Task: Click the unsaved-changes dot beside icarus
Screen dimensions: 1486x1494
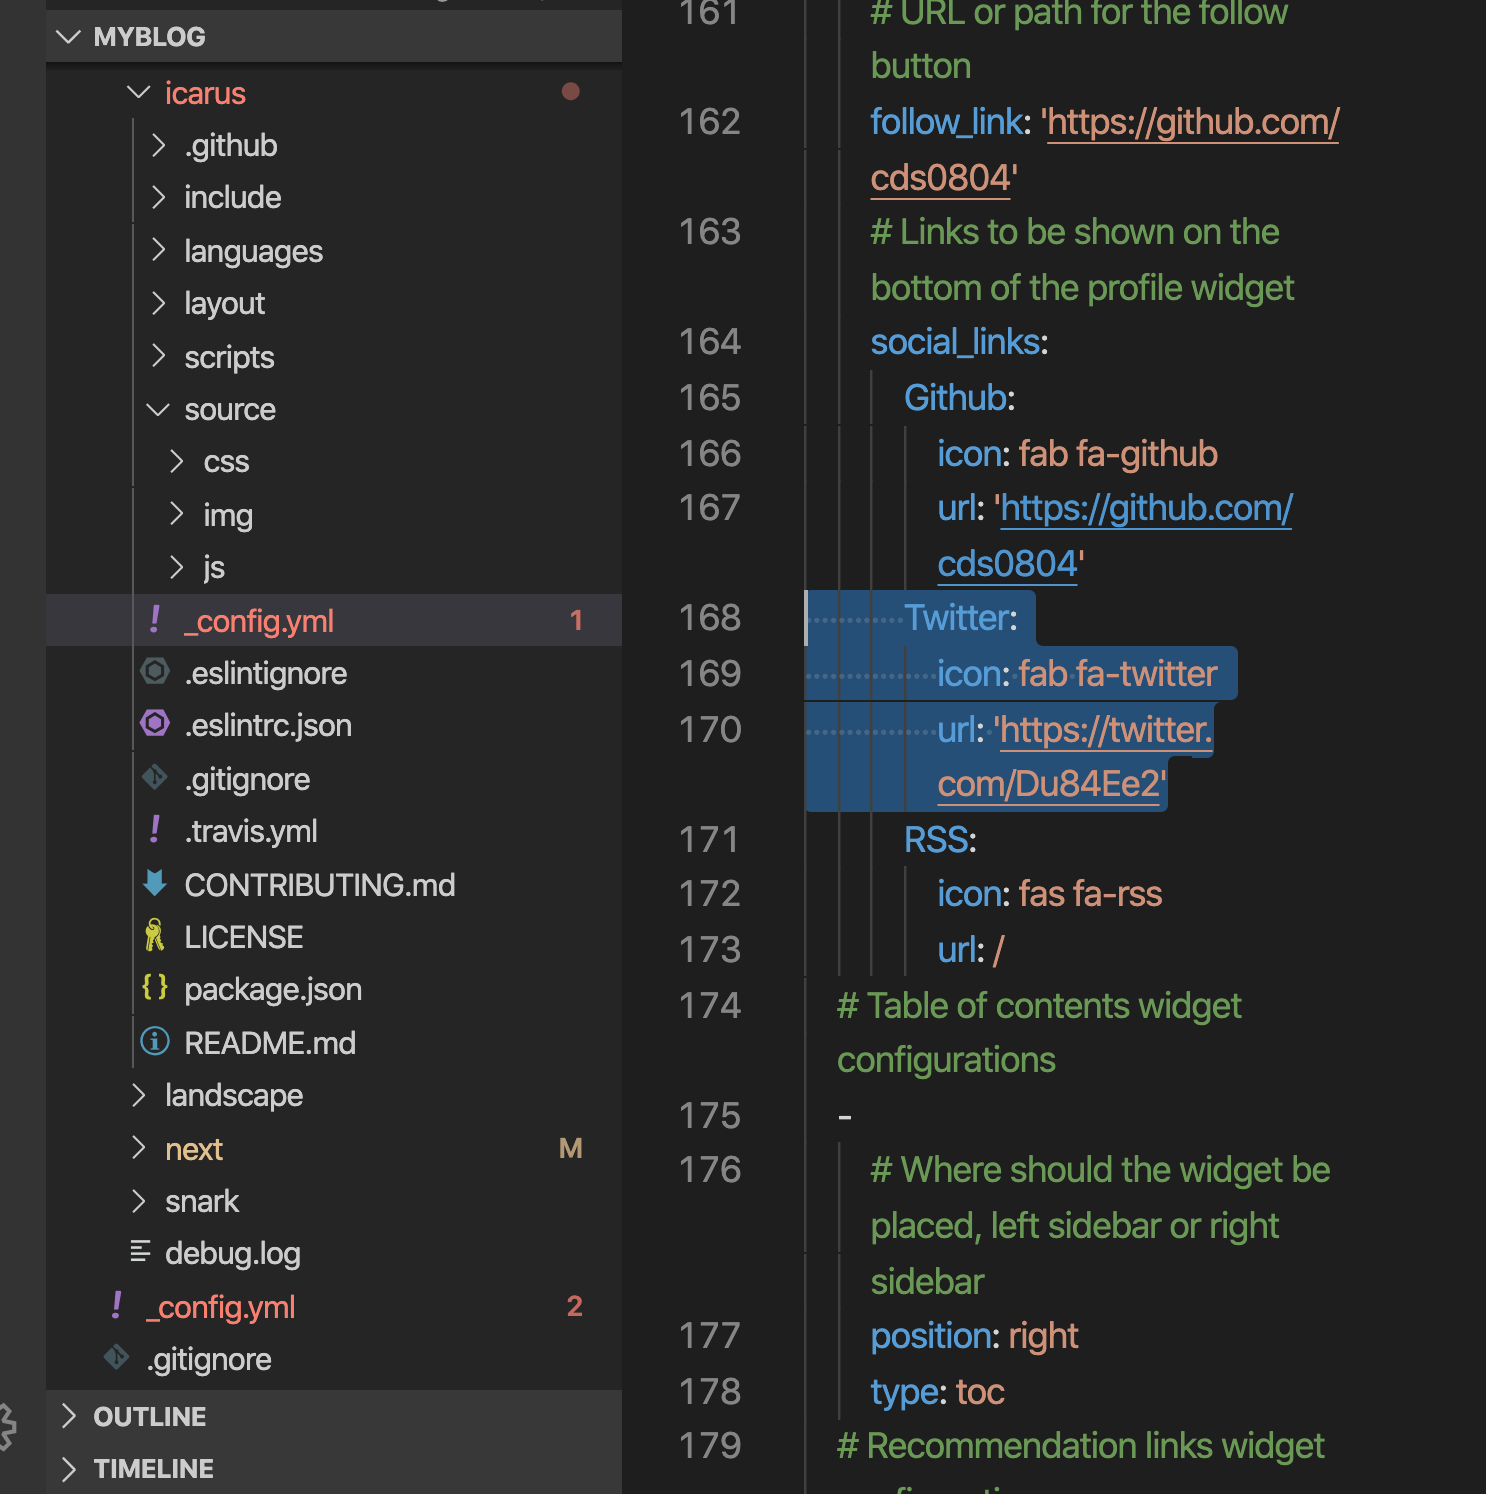Action: (571, 92)
